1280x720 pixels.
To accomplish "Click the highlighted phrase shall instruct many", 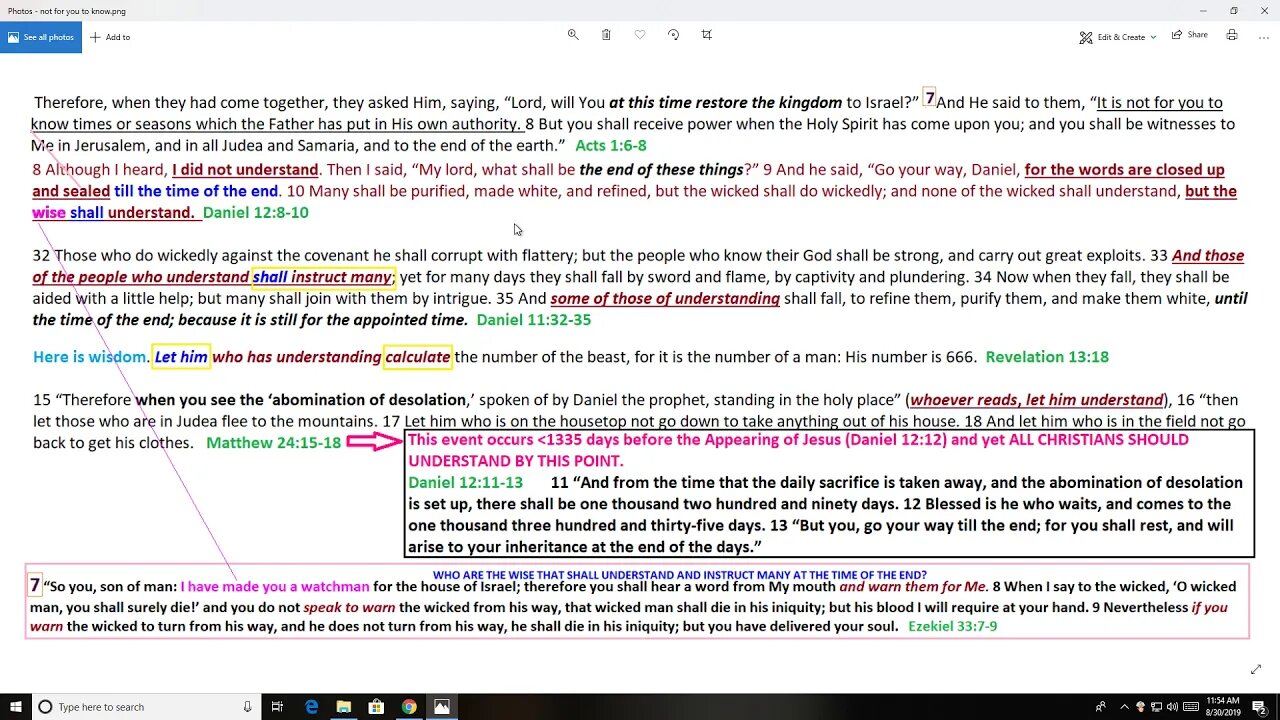I will (x=323, y=277).
